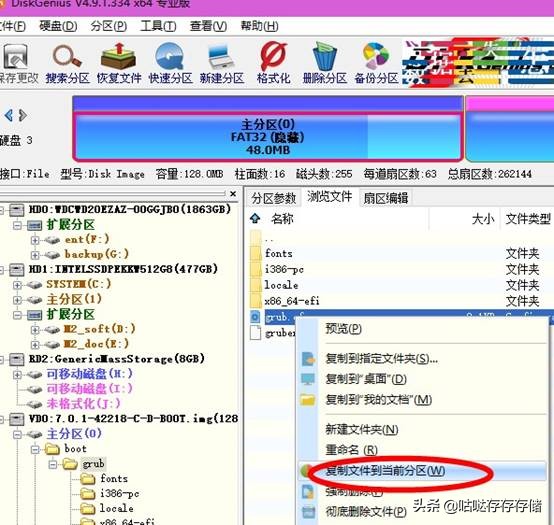Image resolution: width=554 pixels, height=525 pixels.
Task: Click the Copy to My Documents folder icon
Action: [x=308, y=400]
